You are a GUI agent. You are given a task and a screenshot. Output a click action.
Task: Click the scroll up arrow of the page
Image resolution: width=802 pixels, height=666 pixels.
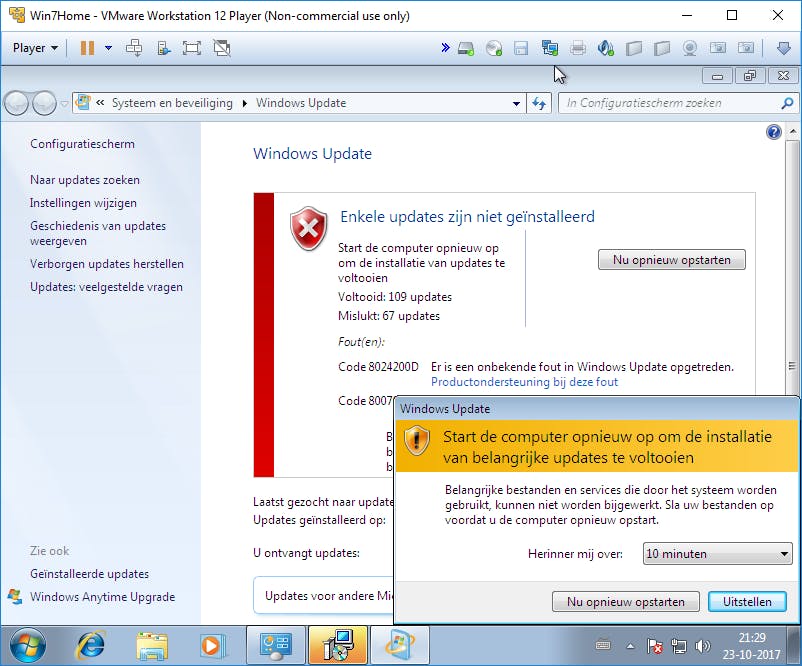[792, 131]
